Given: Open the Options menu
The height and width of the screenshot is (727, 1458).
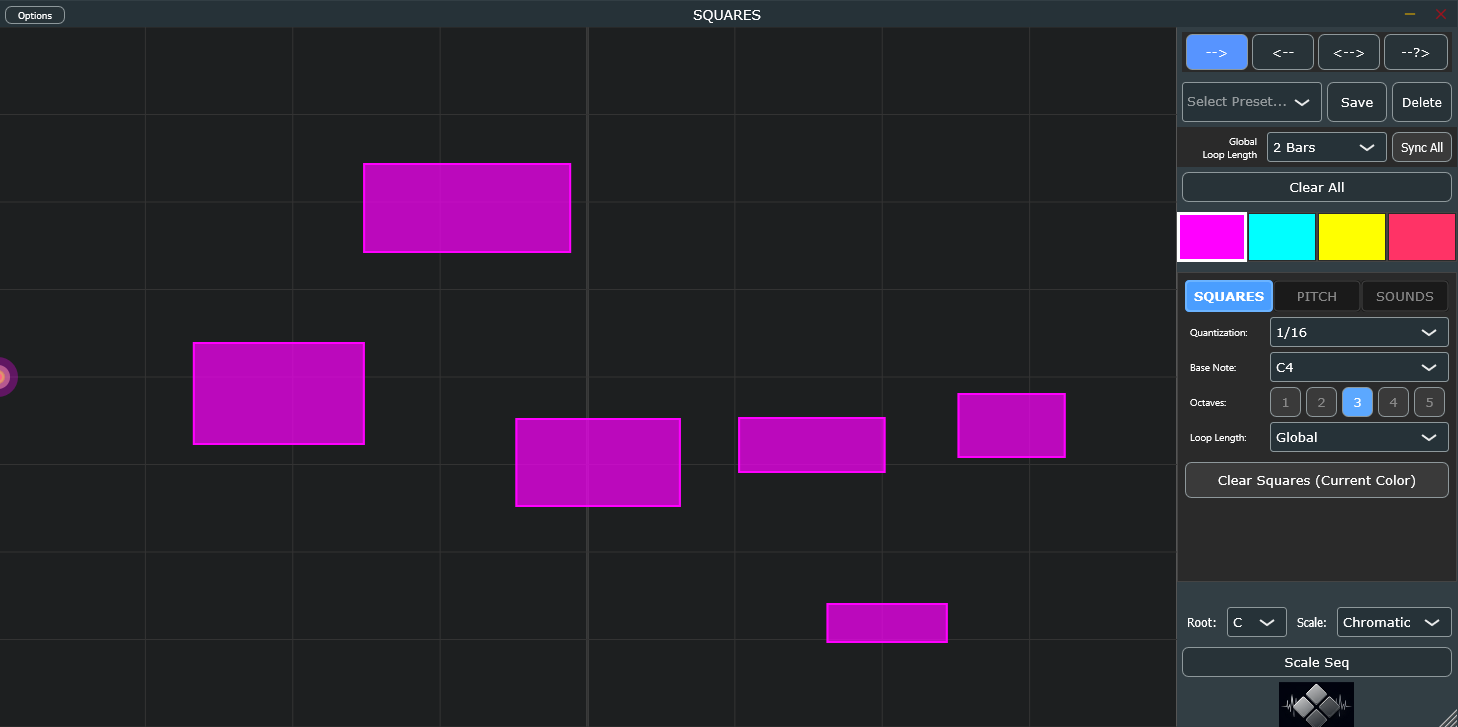Looking at the screenshot, I should 34,14.
